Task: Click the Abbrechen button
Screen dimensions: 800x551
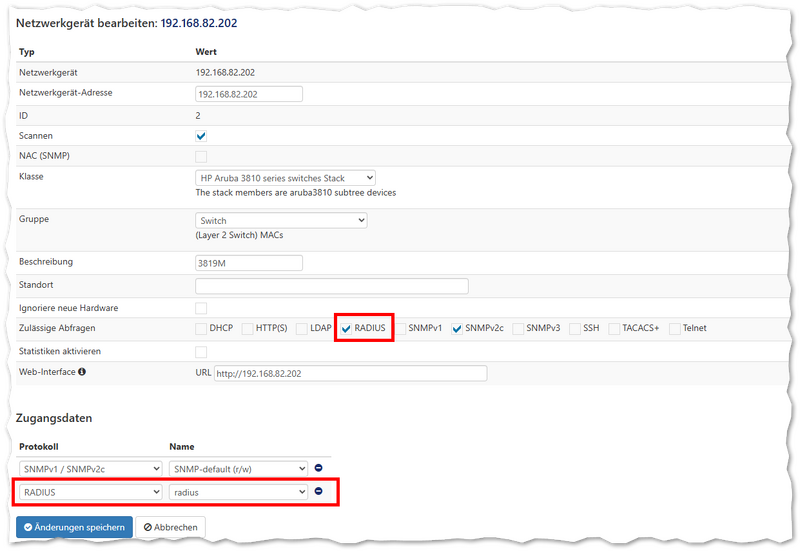Action: 170,527
